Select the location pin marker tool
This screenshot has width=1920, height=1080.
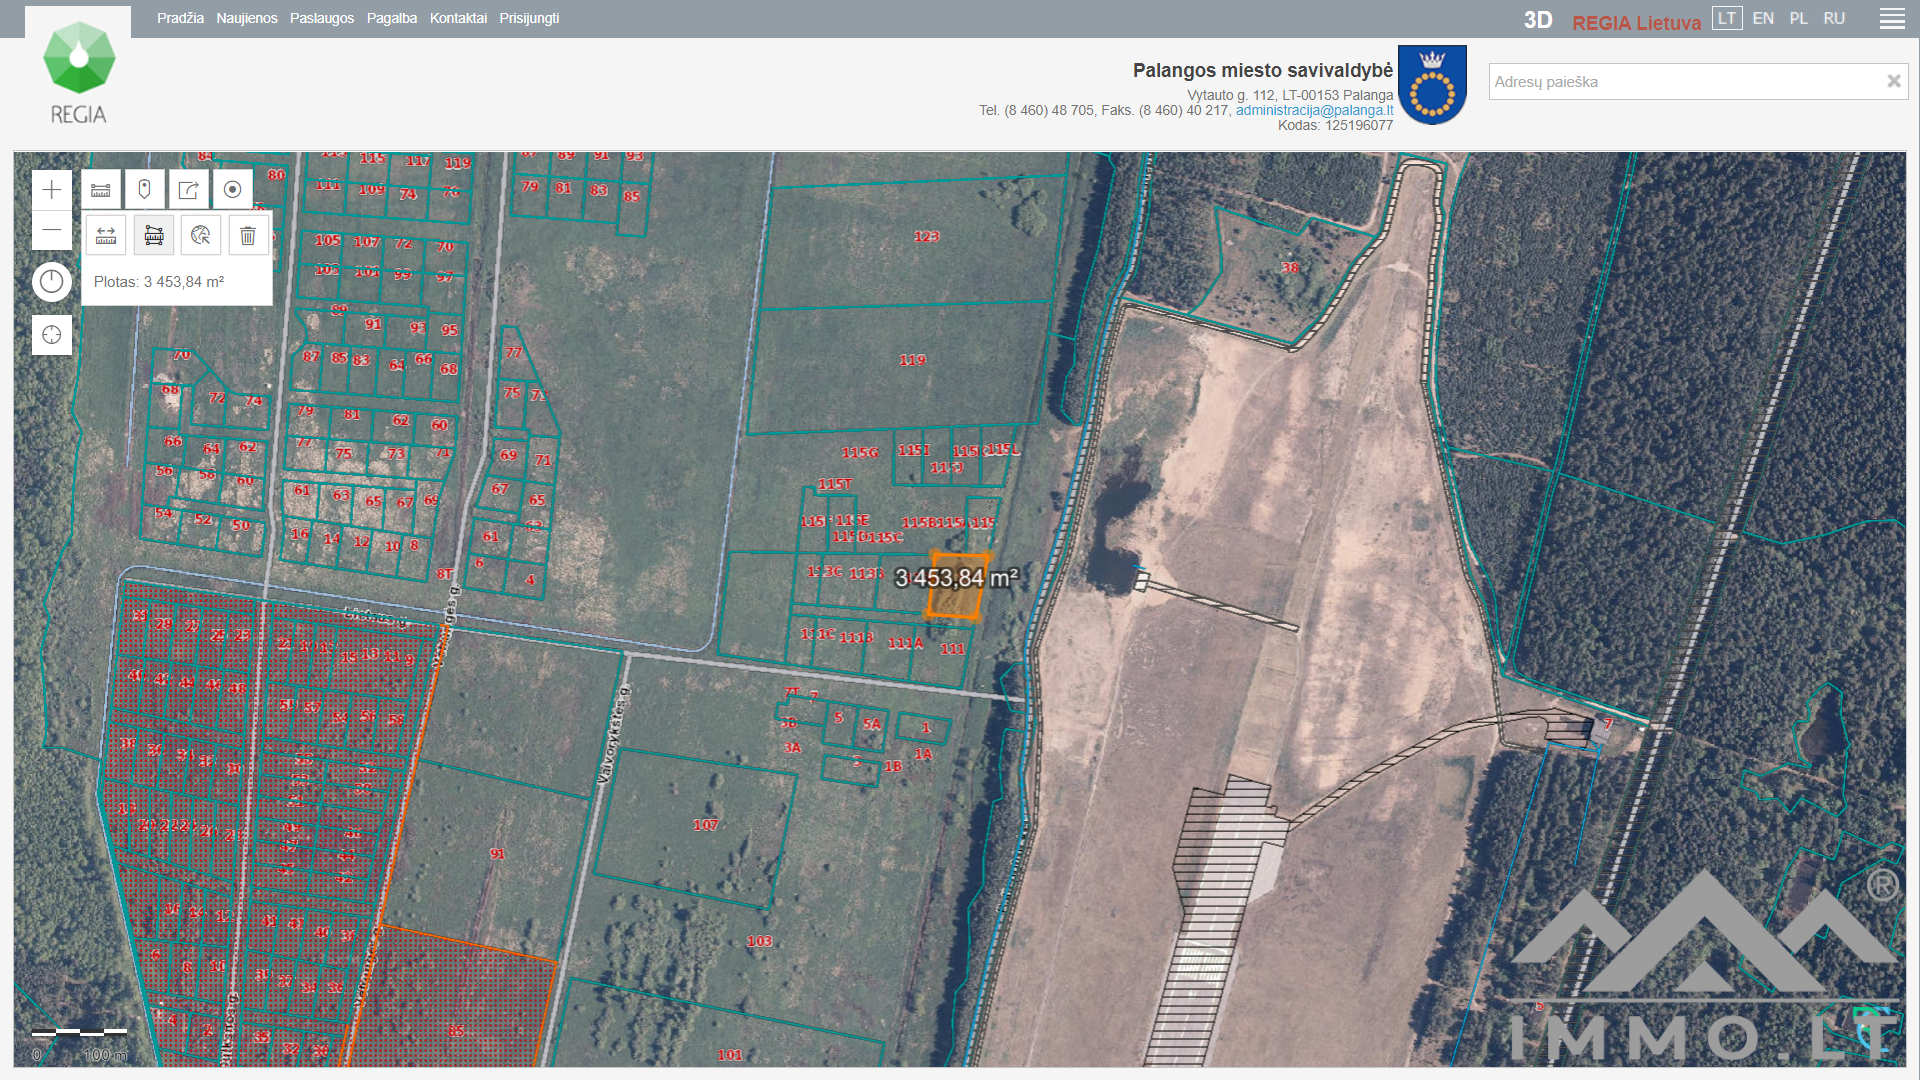pos(145,189)
